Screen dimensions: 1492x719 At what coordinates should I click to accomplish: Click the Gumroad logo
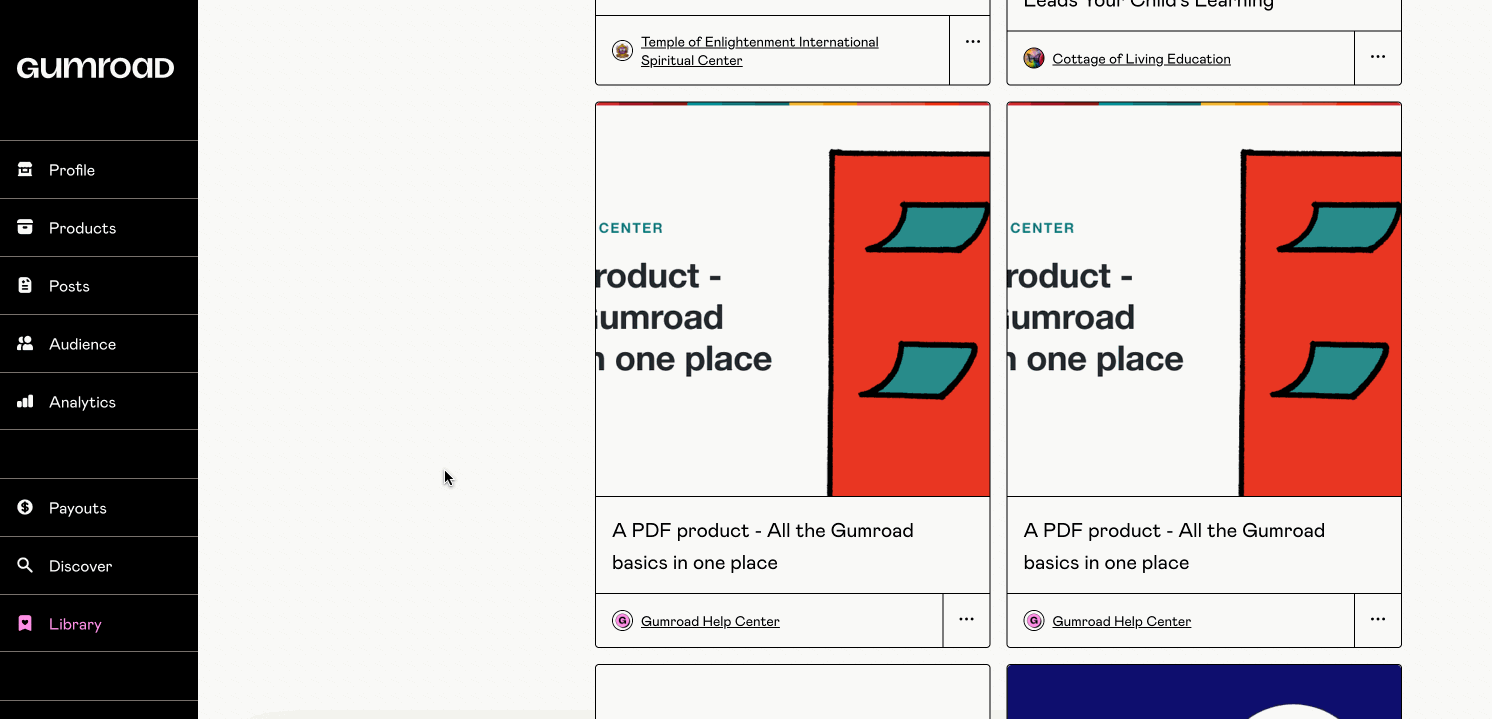(x=96, y=68)
